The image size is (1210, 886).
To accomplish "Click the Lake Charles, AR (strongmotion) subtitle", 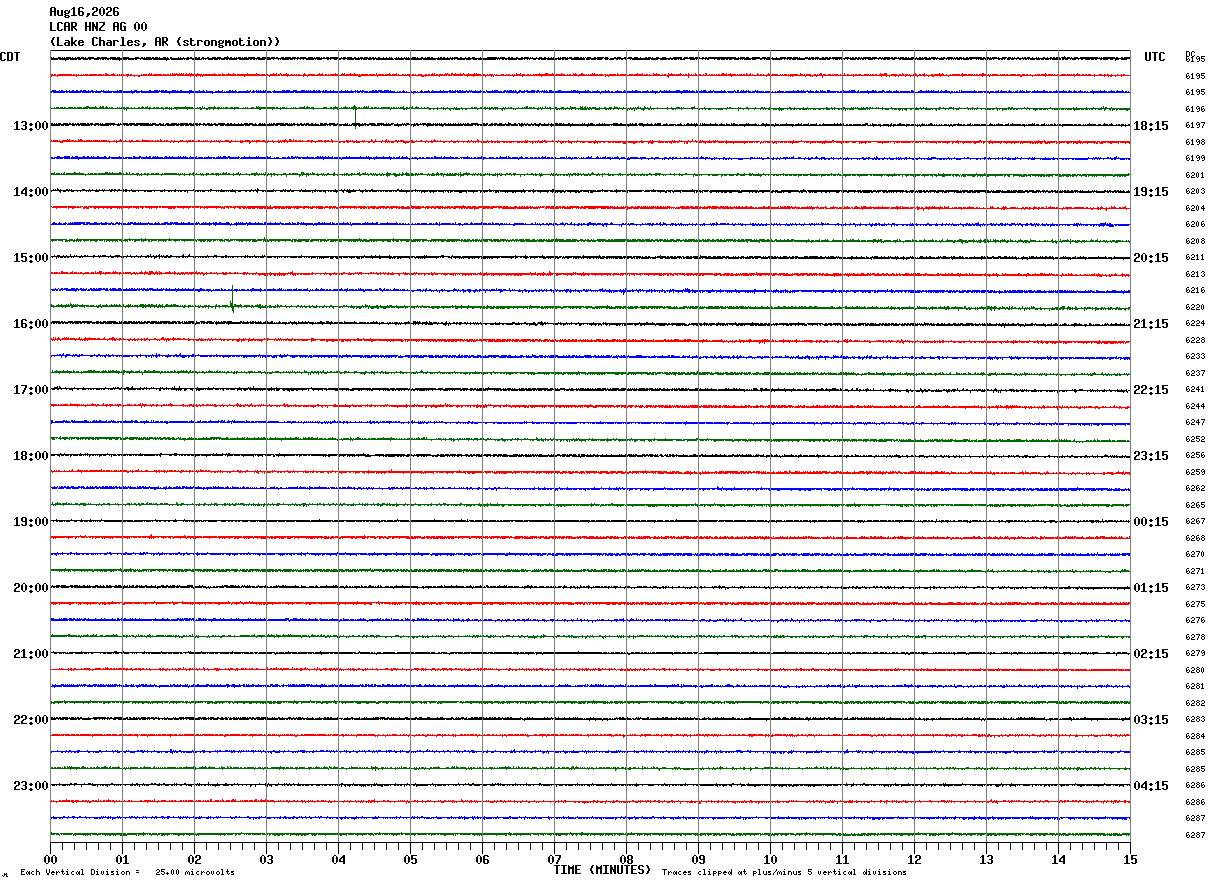I will pos(165,42).
